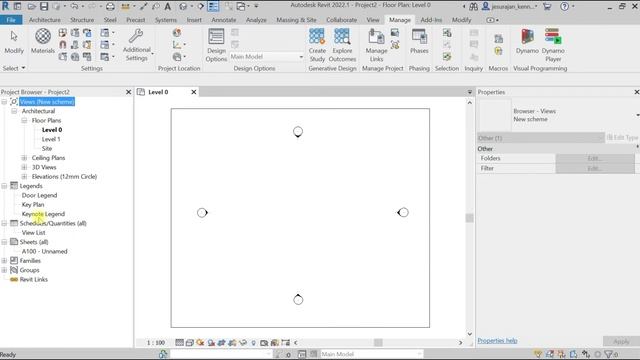The height and width of the screenshot is (360, 640).
Task: Click the Save icon in quick access toolbar
Action: (x=44, y=7)
